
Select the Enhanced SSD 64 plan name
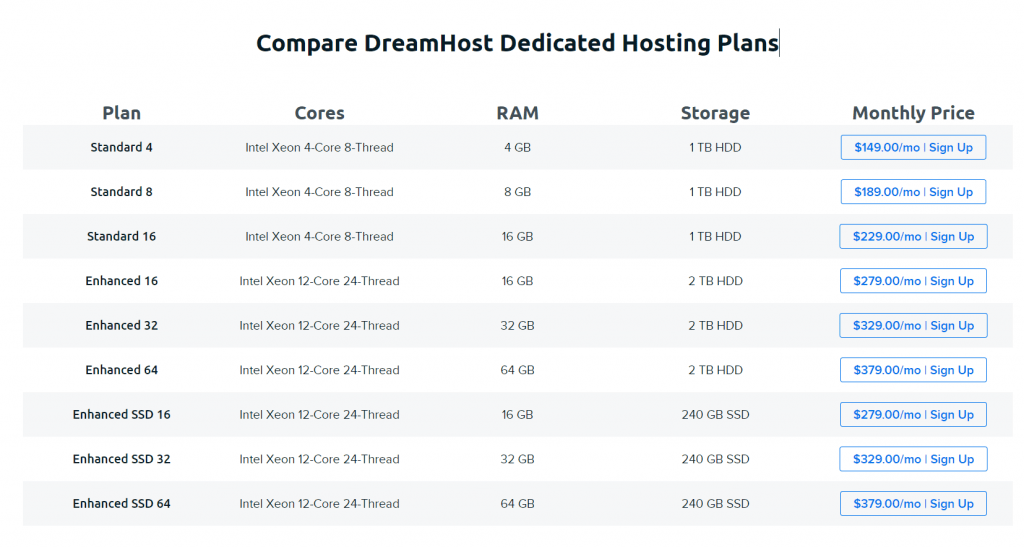pyautogui.click(x=121, y=504)
